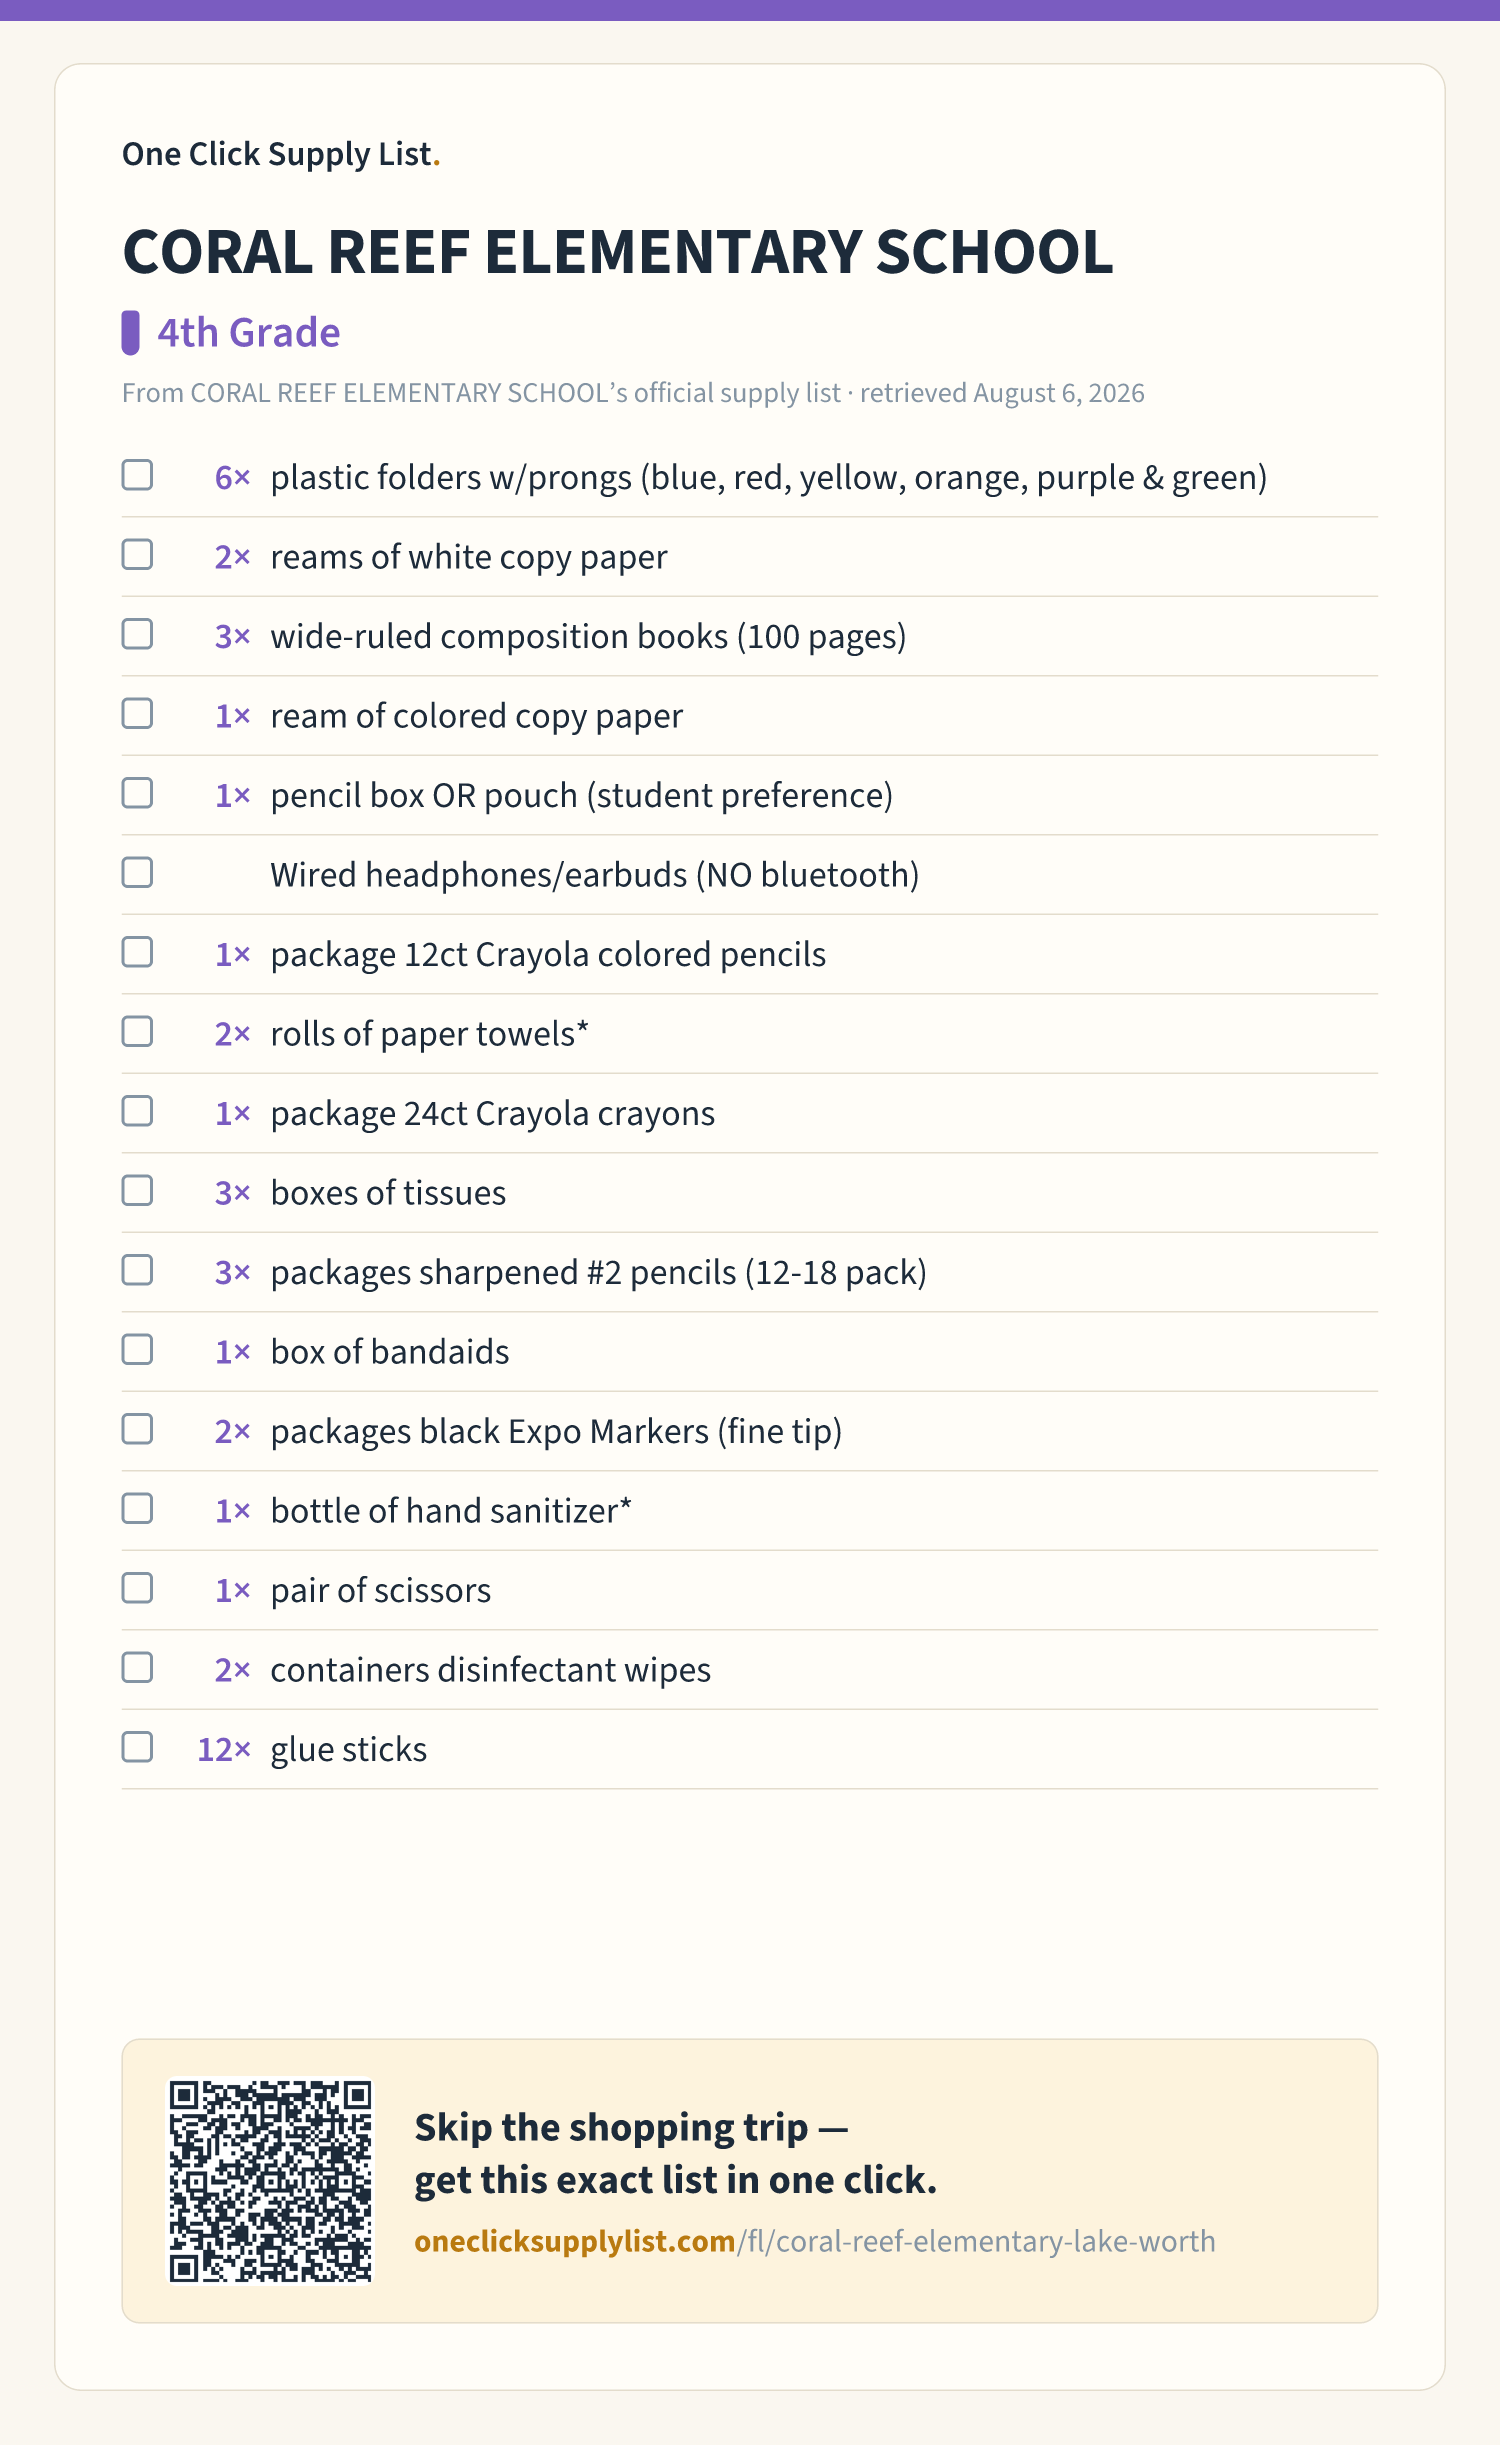Click the QR code image
The width and height of the screenshot is (1500, 2445).
click(x=270, y=2181)
